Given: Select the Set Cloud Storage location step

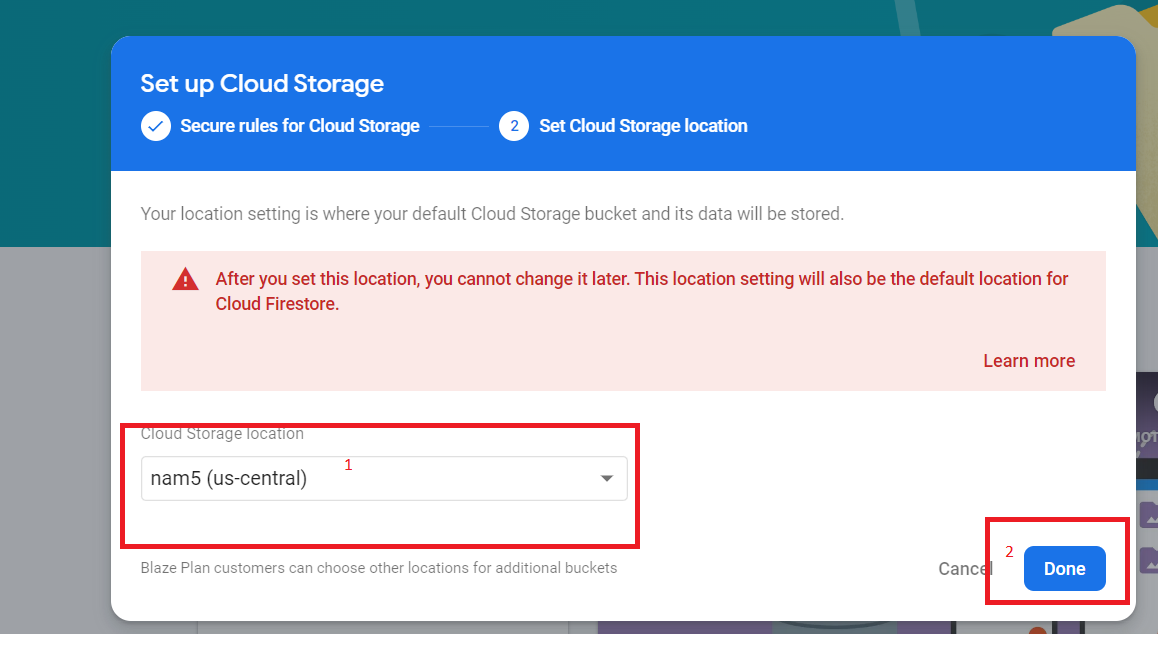Looking at the screenshot, I should [x=643, y=126].
